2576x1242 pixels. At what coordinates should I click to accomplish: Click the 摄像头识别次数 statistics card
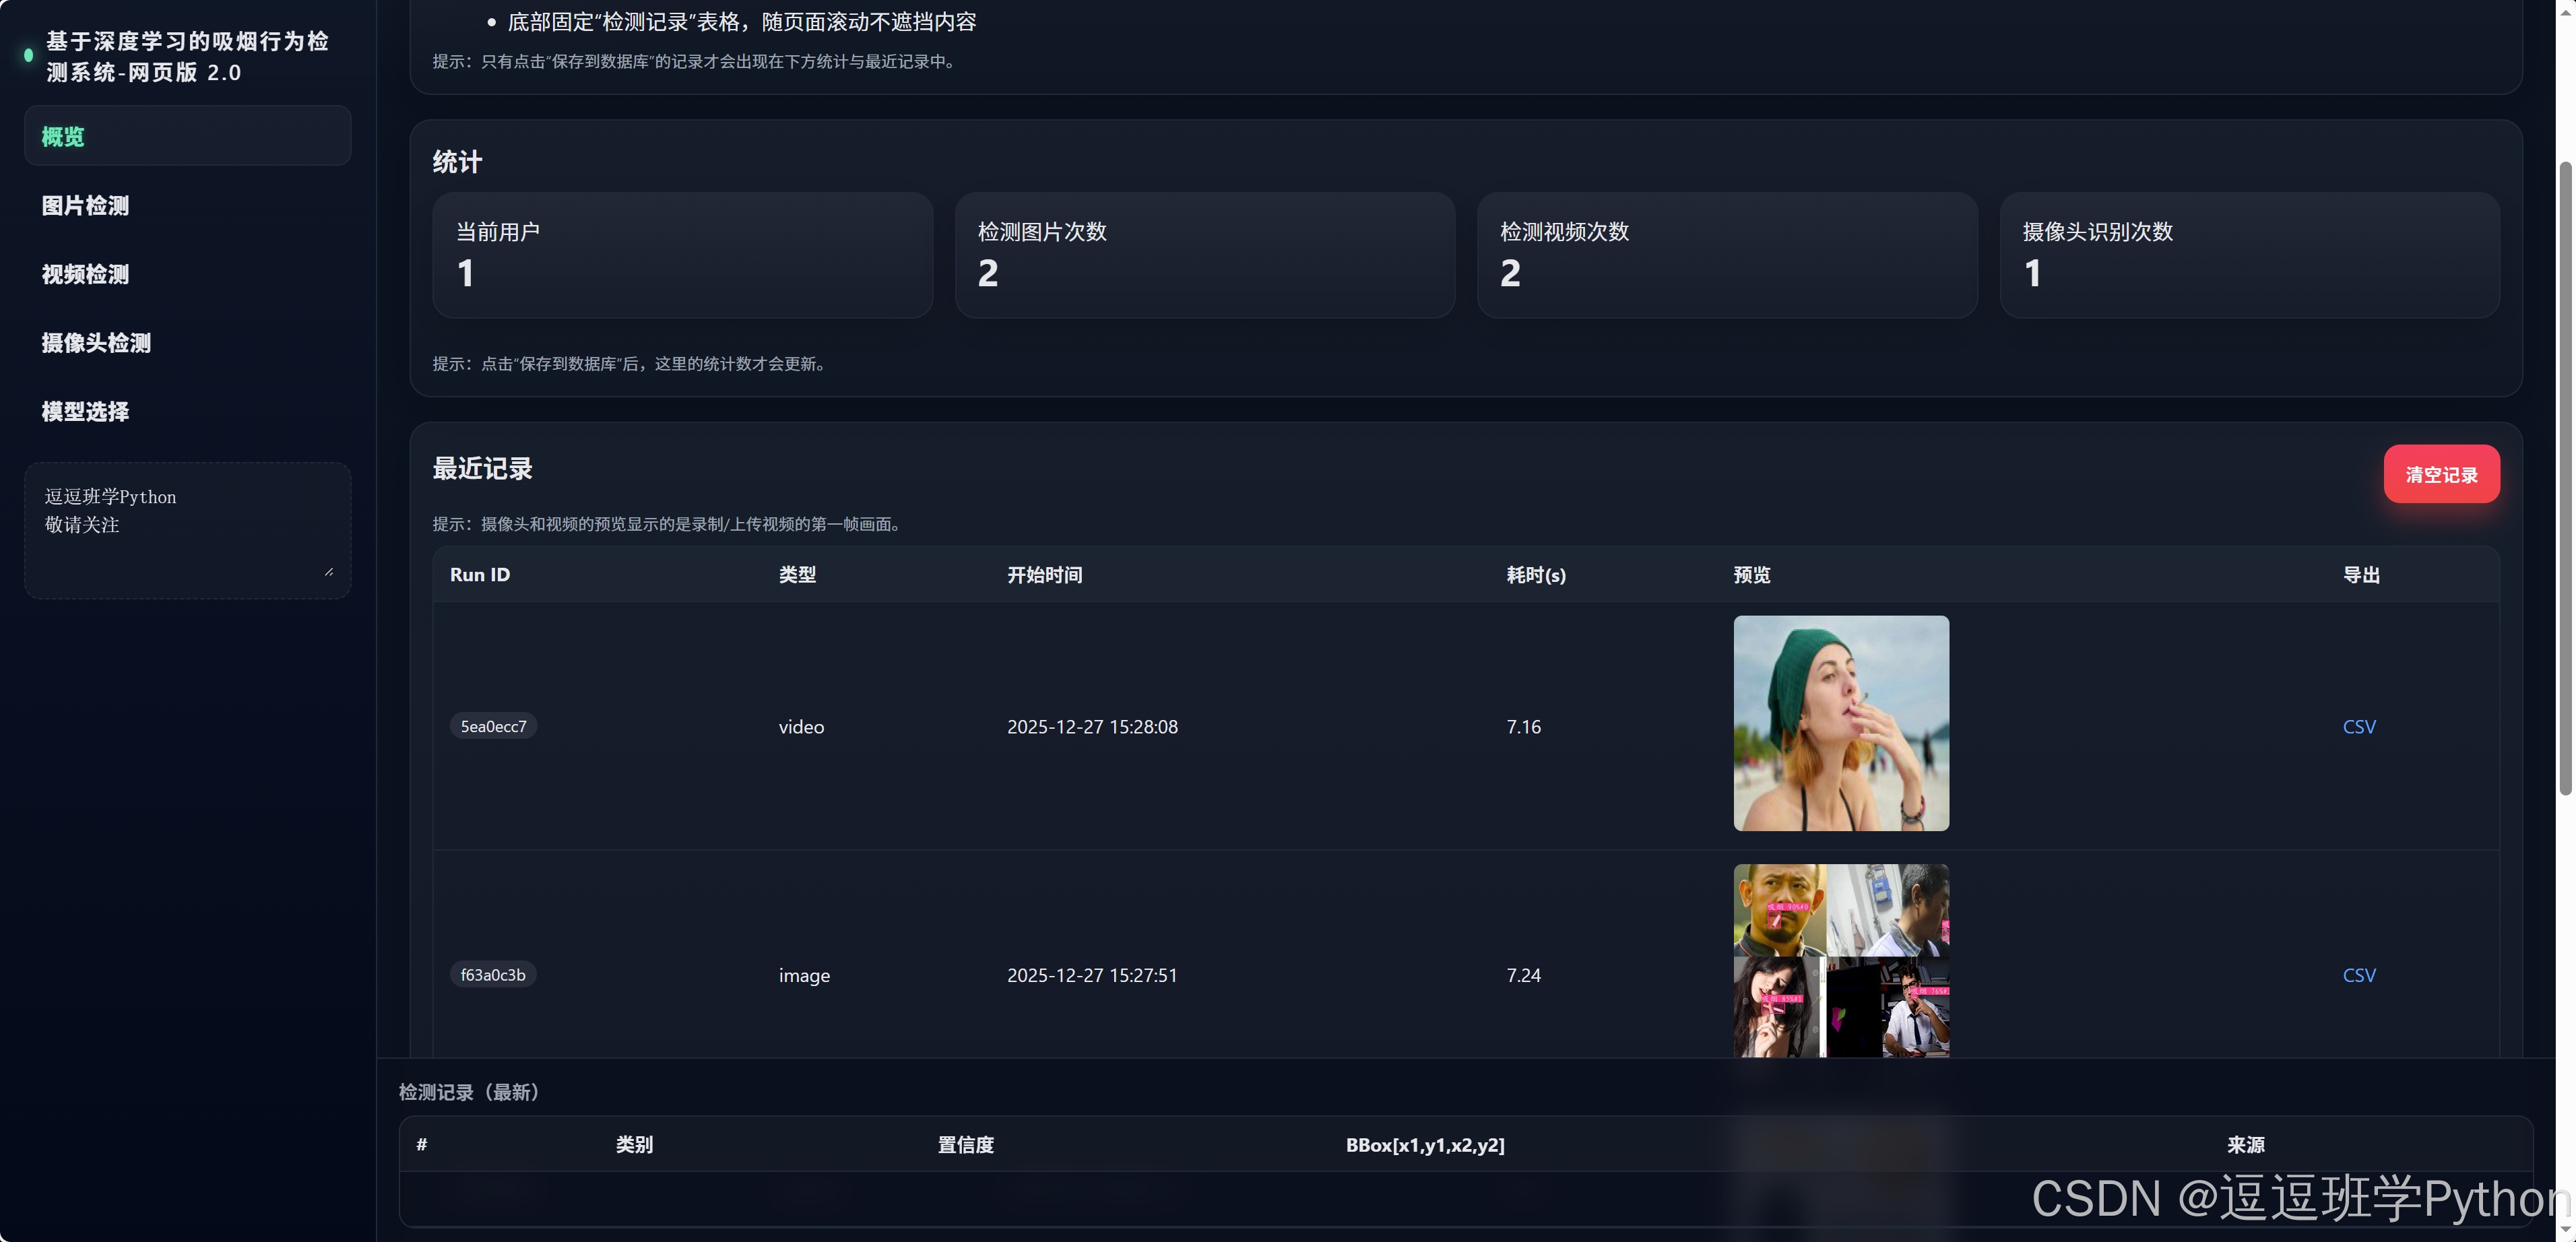pyautogui.click(x=2249, y=255)
